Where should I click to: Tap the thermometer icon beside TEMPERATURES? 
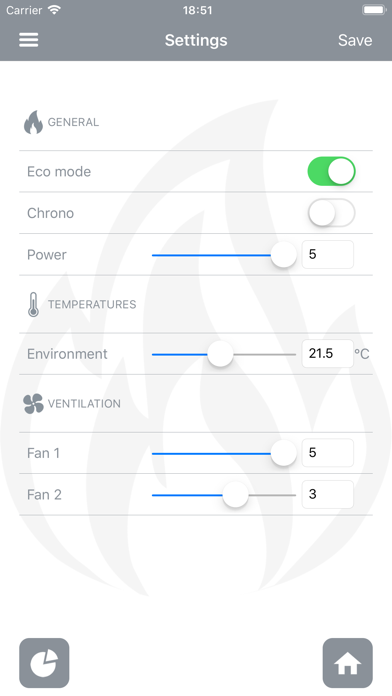(33, 304)
